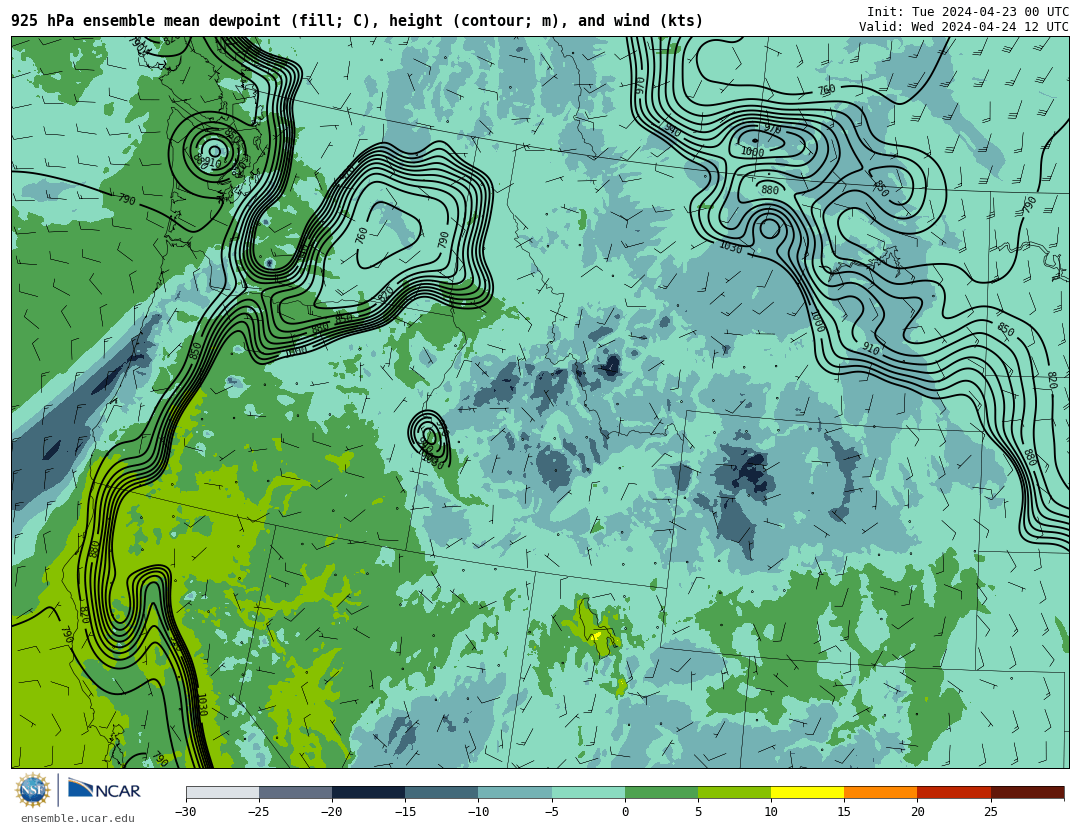Click the chart title '925 hPa ensemble mean dewpoint'
This screenshot has height=831, width=1080.
coord(146,21)
